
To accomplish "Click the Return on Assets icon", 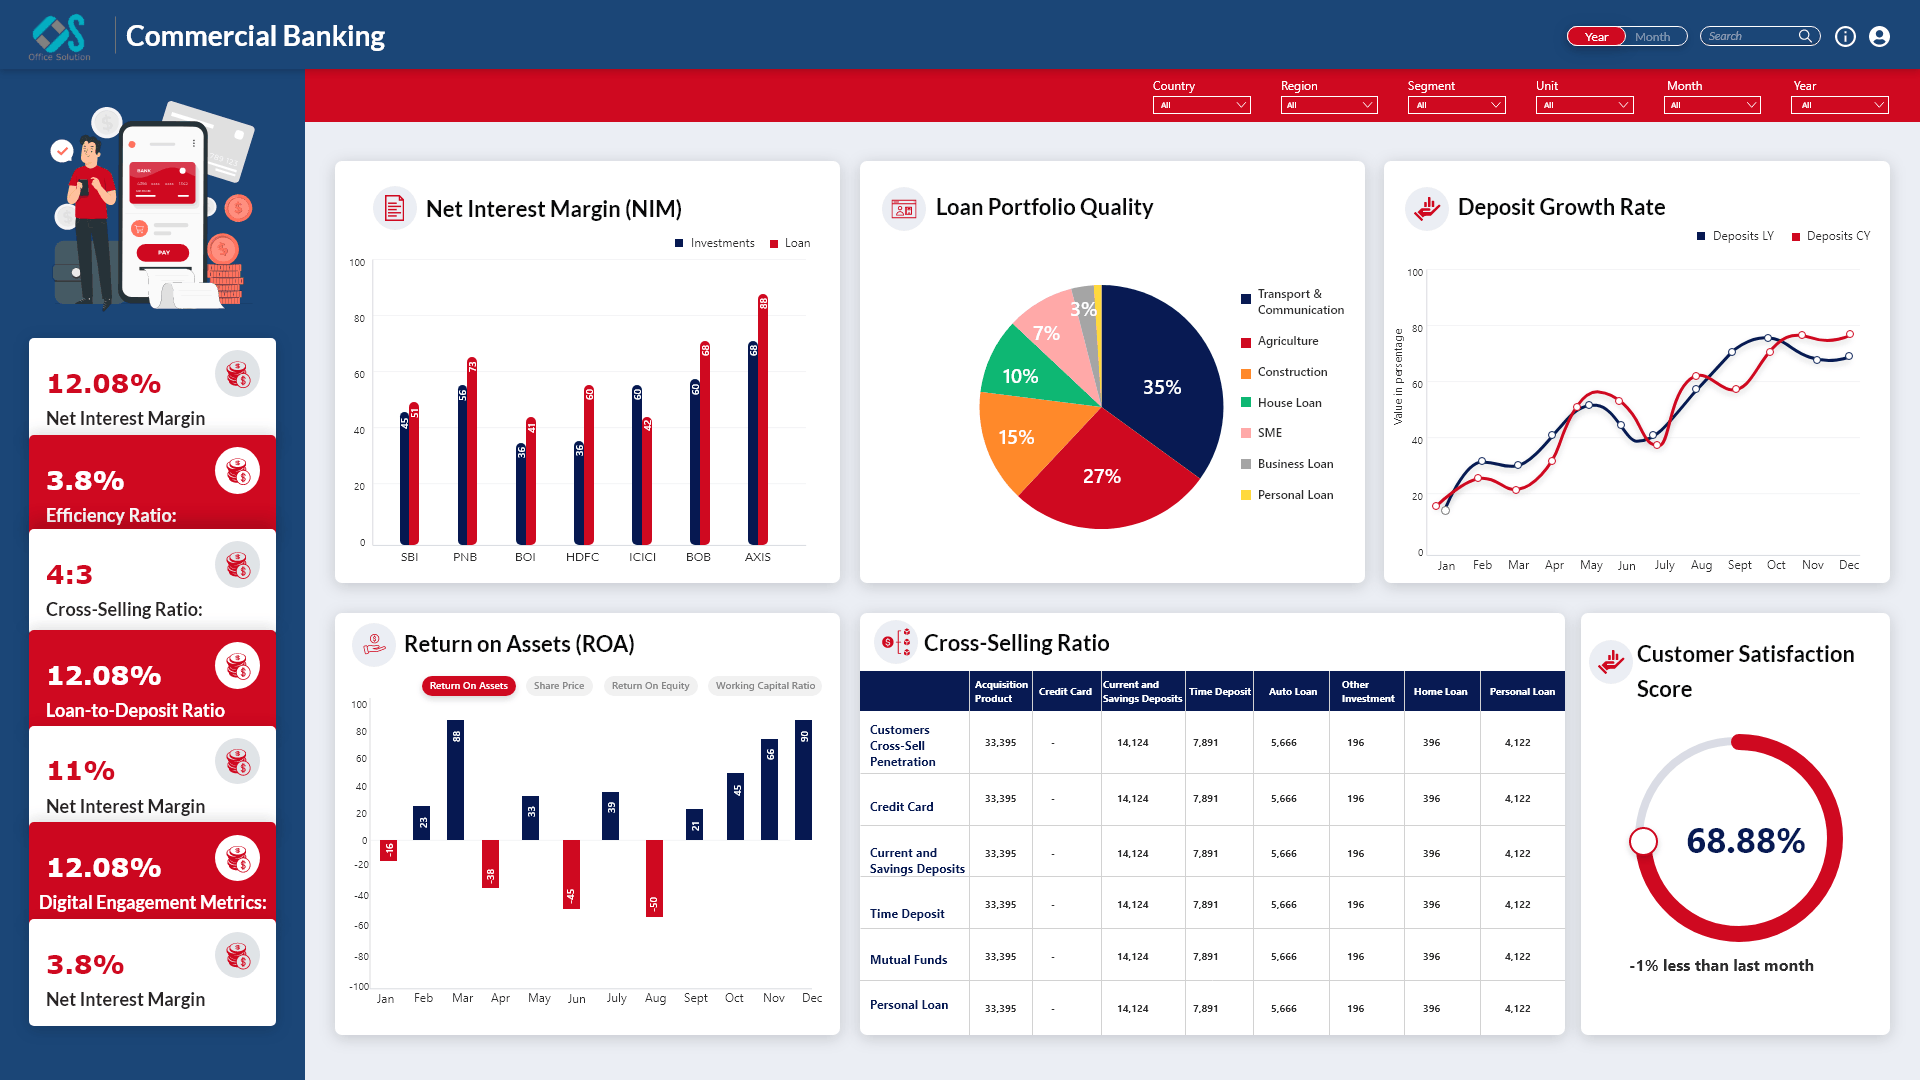I will [374, 644].
